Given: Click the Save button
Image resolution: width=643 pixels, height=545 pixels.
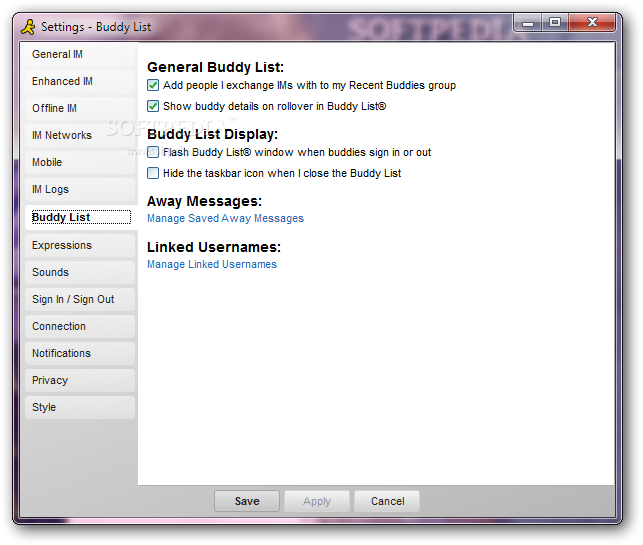Looking at the screenshot, I should coord(247,501).
